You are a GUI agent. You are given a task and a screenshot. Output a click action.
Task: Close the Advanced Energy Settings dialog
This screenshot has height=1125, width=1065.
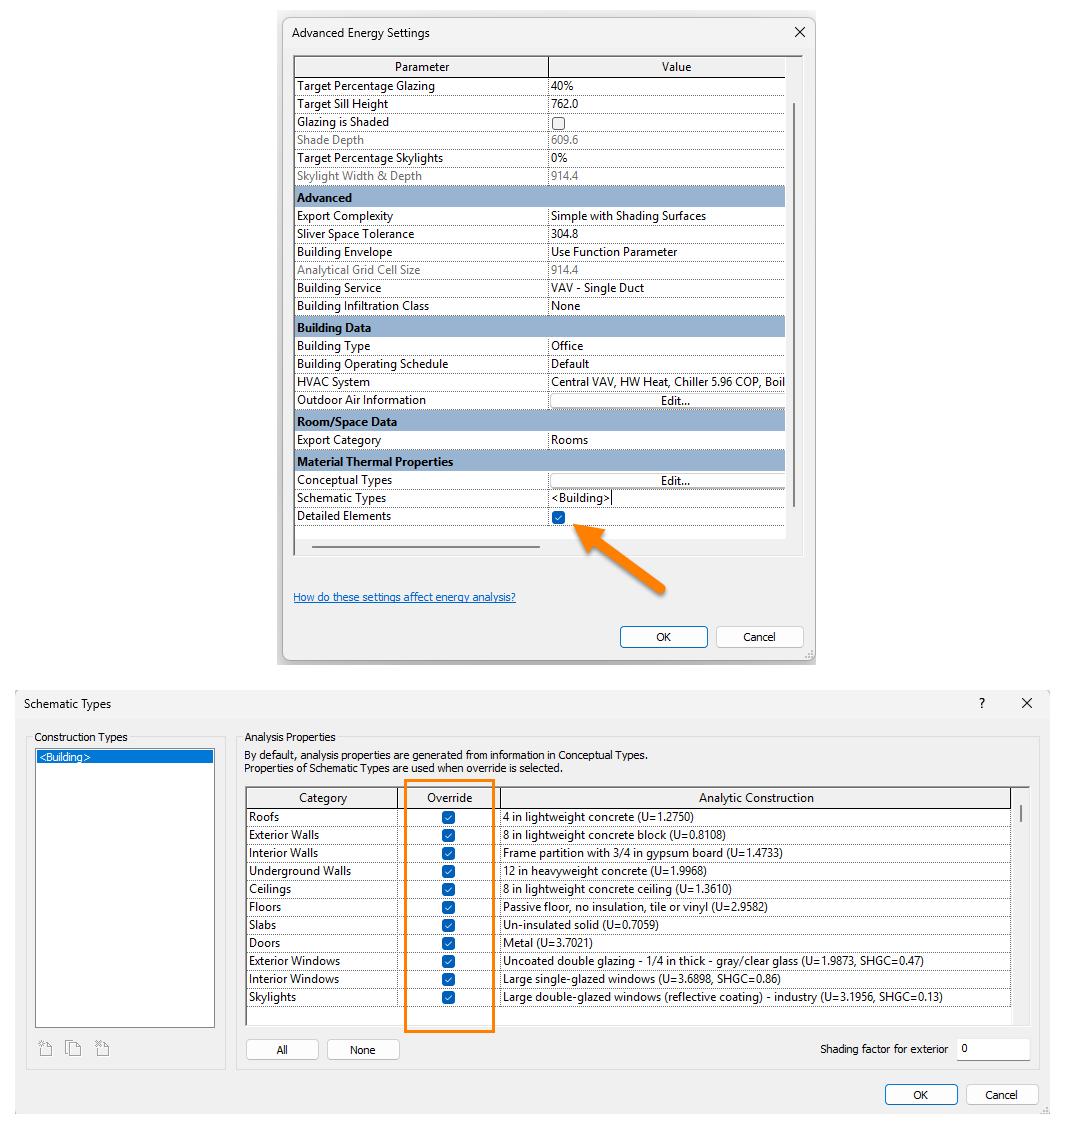[x=799, y=32]
